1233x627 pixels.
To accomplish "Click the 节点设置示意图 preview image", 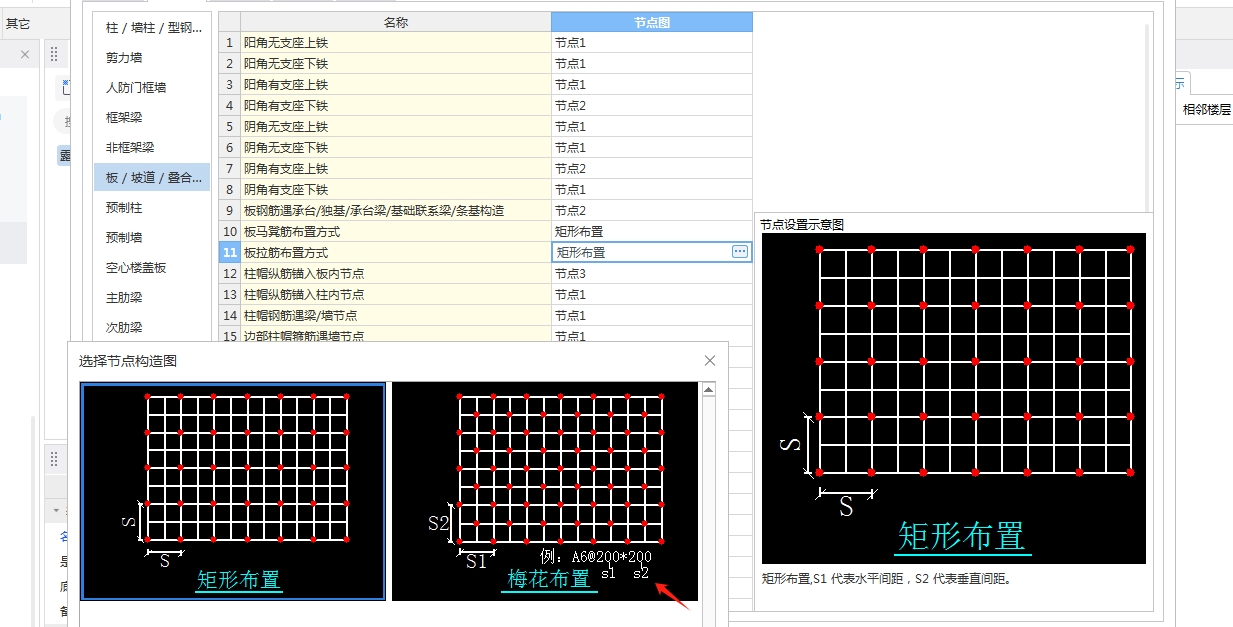I will (x=954, y=398).
